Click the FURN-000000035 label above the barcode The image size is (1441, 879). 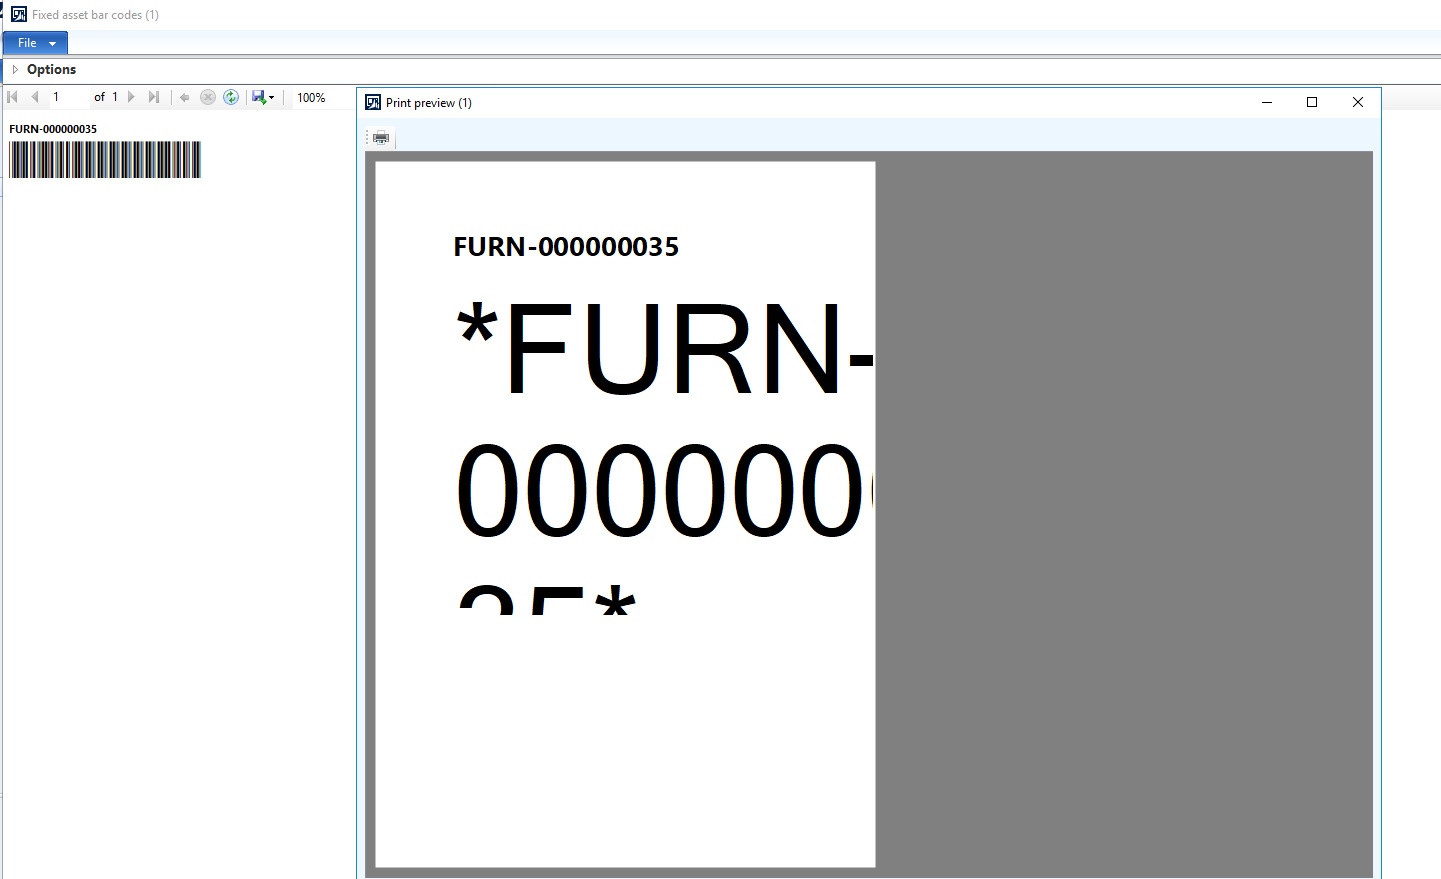53,128
